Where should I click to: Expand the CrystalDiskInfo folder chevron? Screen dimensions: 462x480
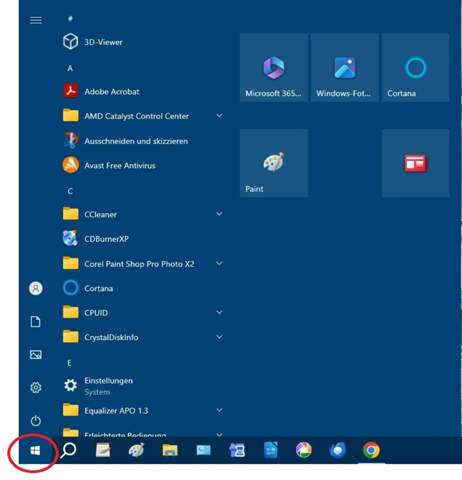coord(219,337)
